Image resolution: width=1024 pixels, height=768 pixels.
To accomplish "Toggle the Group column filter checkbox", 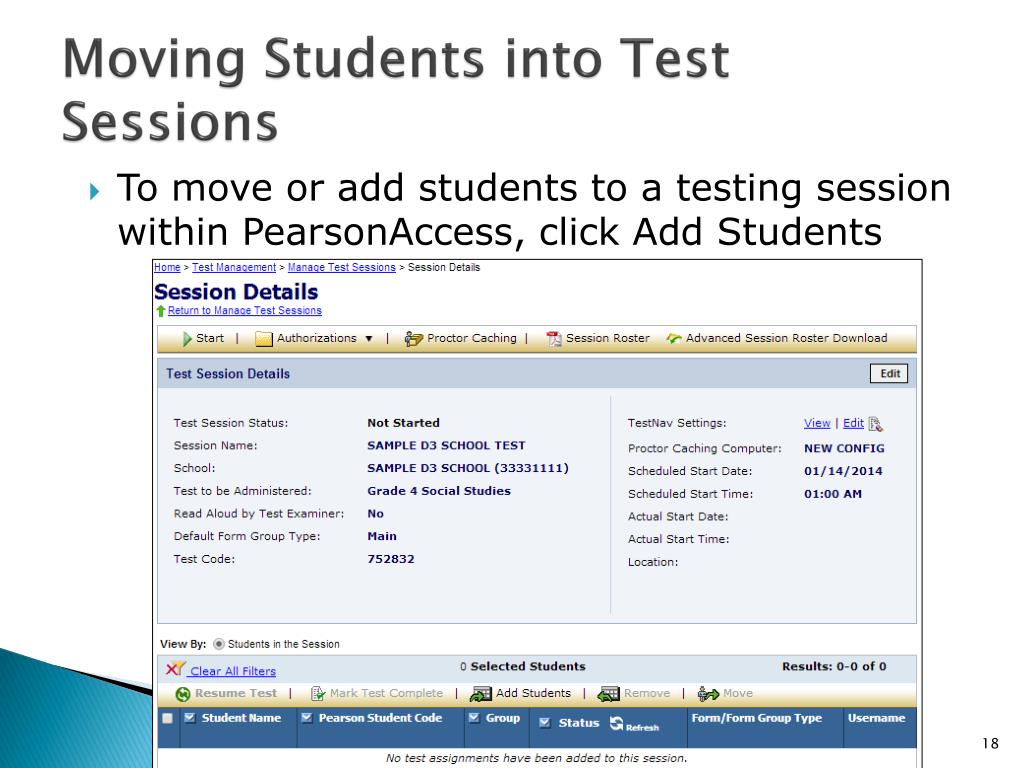I will pyautogui.click(x=474, y=718).
